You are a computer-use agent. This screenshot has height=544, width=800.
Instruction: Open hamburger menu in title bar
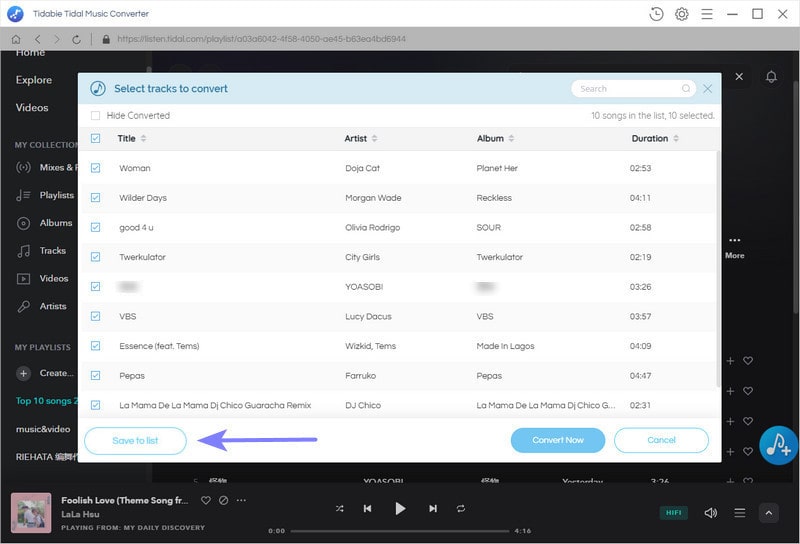pos(707,14)
